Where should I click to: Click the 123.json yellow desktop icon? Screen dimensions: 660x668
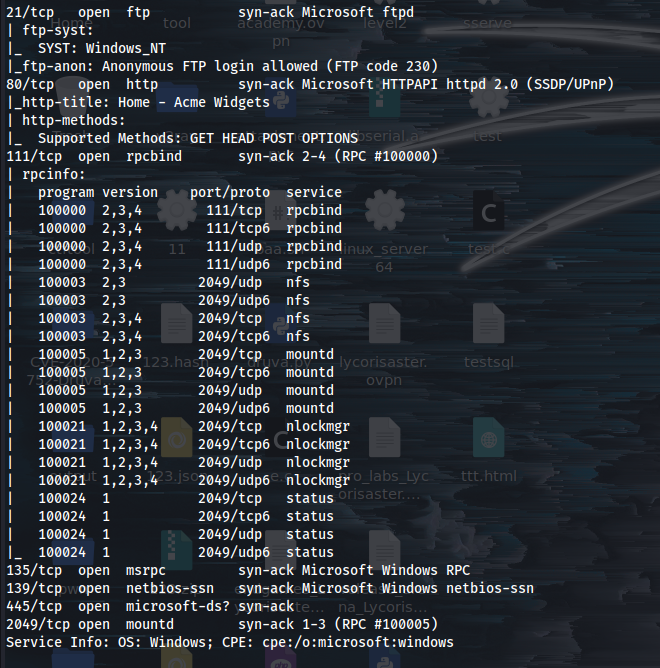[x=176, y=438]
